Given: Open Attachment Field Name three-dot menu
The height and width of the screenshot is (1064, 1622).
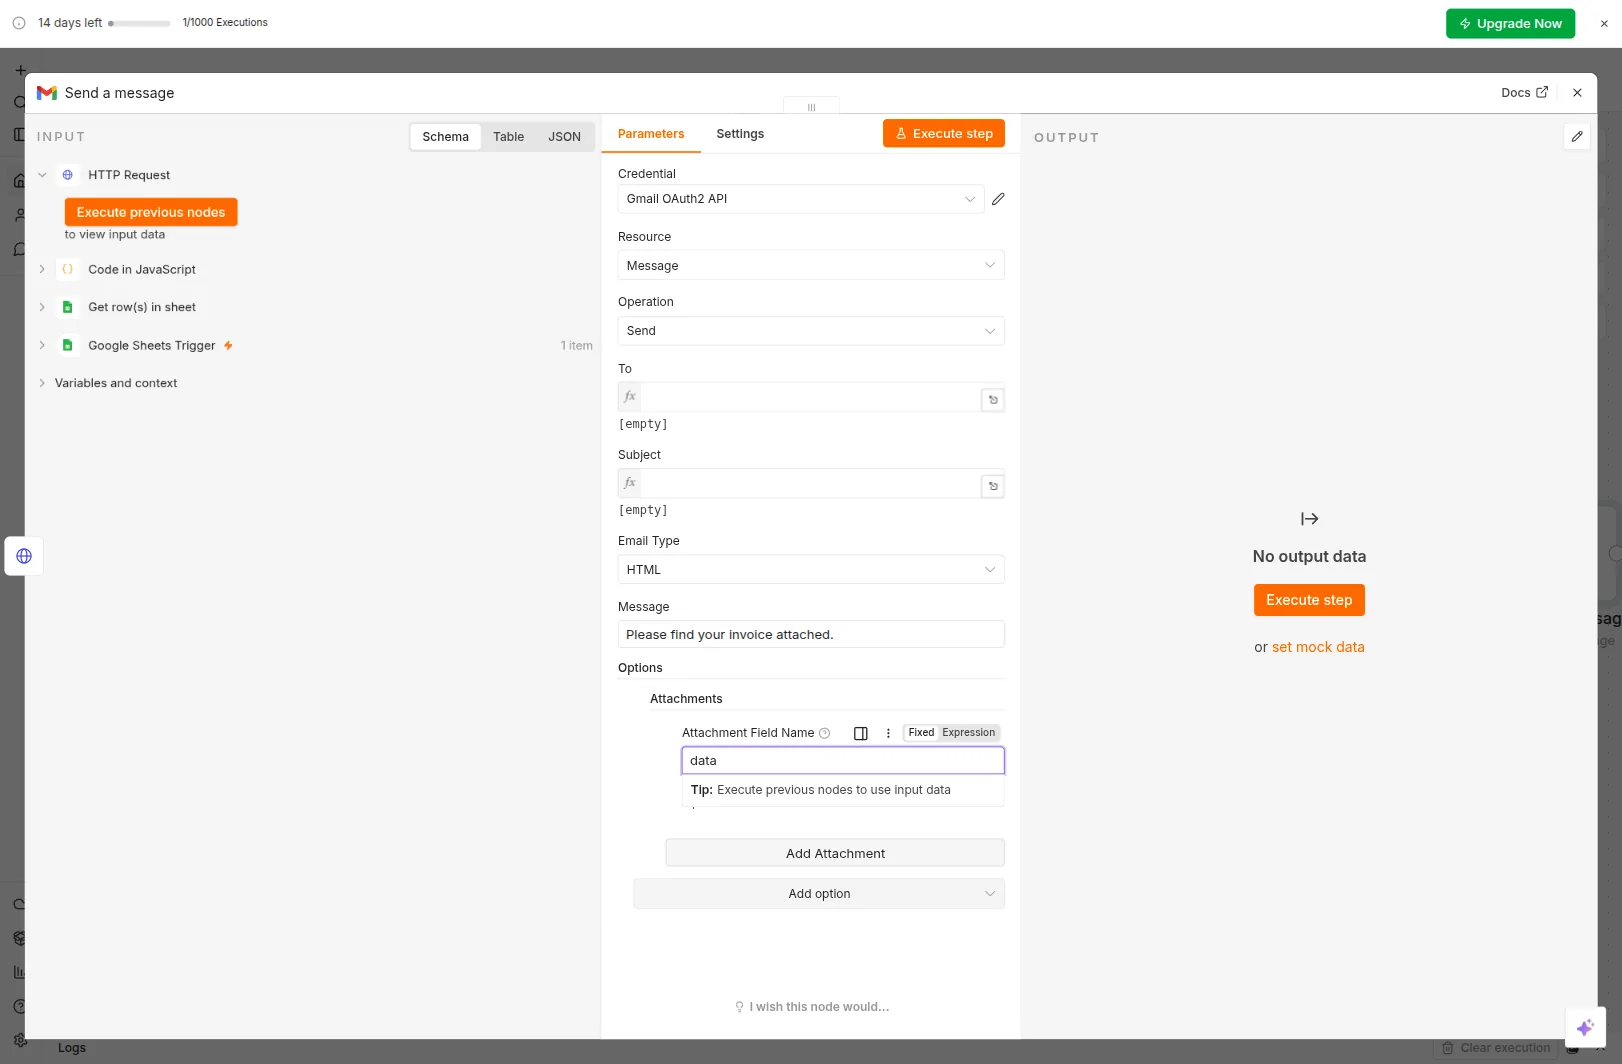Looking at the screenshot, I should 888,733.
